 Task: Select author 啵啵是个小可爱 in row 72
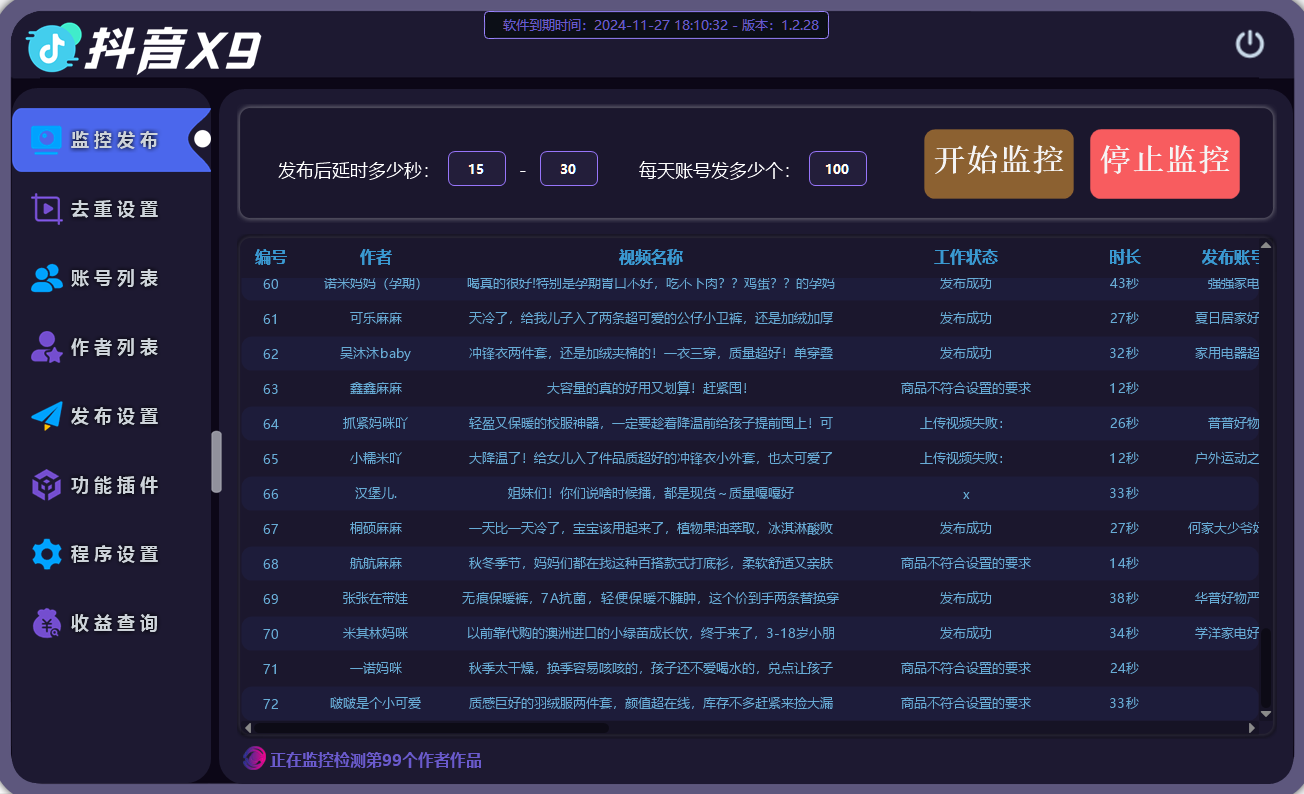(x=376, y=703)
